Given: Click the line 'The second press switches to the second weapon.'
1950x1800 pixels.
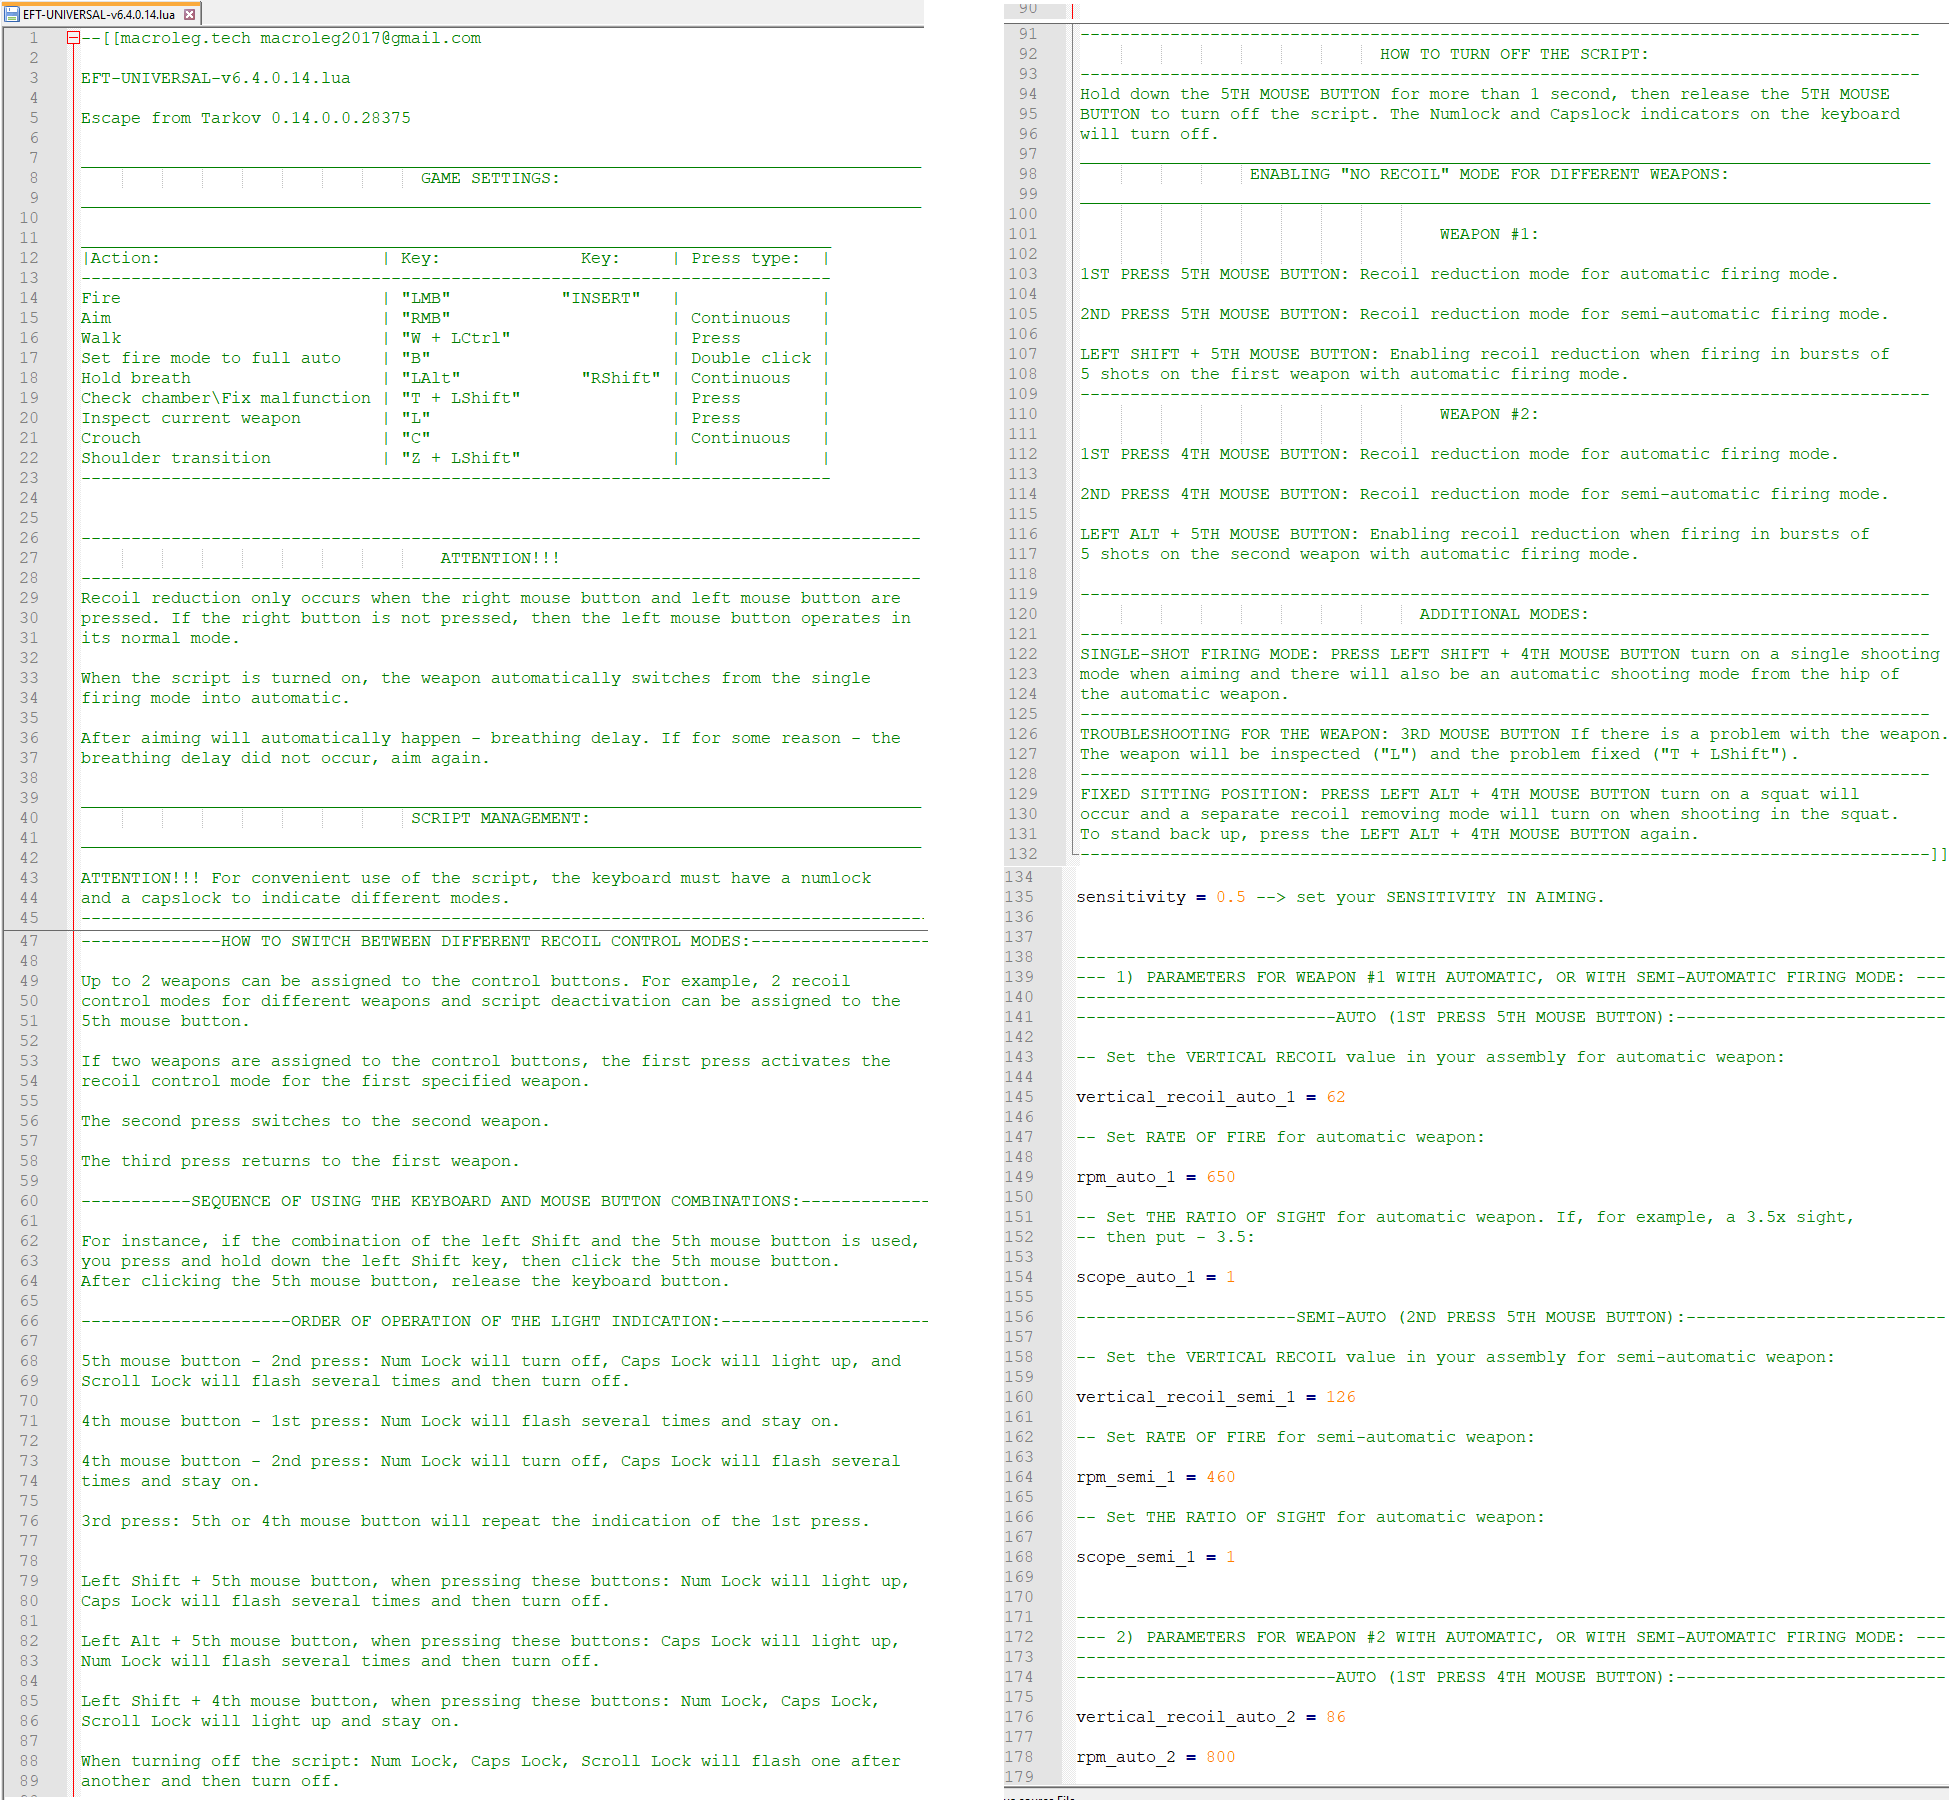Looking at the screenshot, I should click(x=315, y=1121).
